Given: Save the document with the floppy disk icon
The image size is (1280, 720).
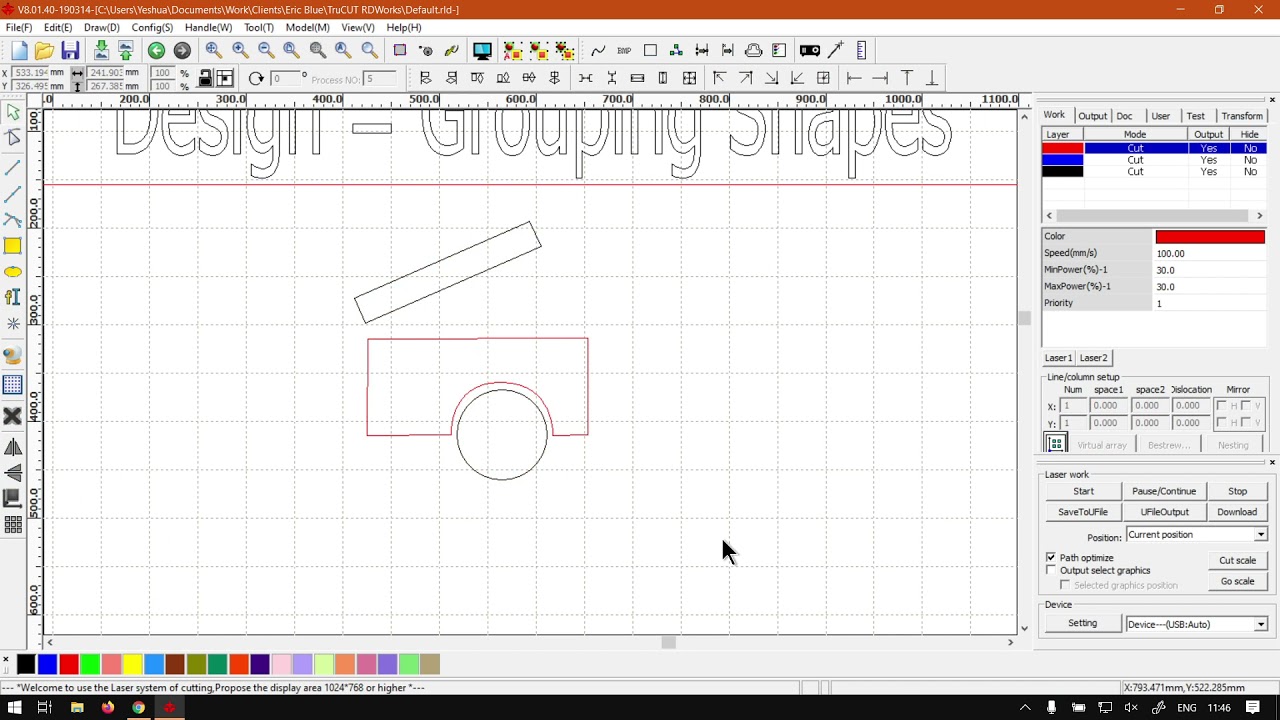Looking at the screenshot, I should 70,51.
